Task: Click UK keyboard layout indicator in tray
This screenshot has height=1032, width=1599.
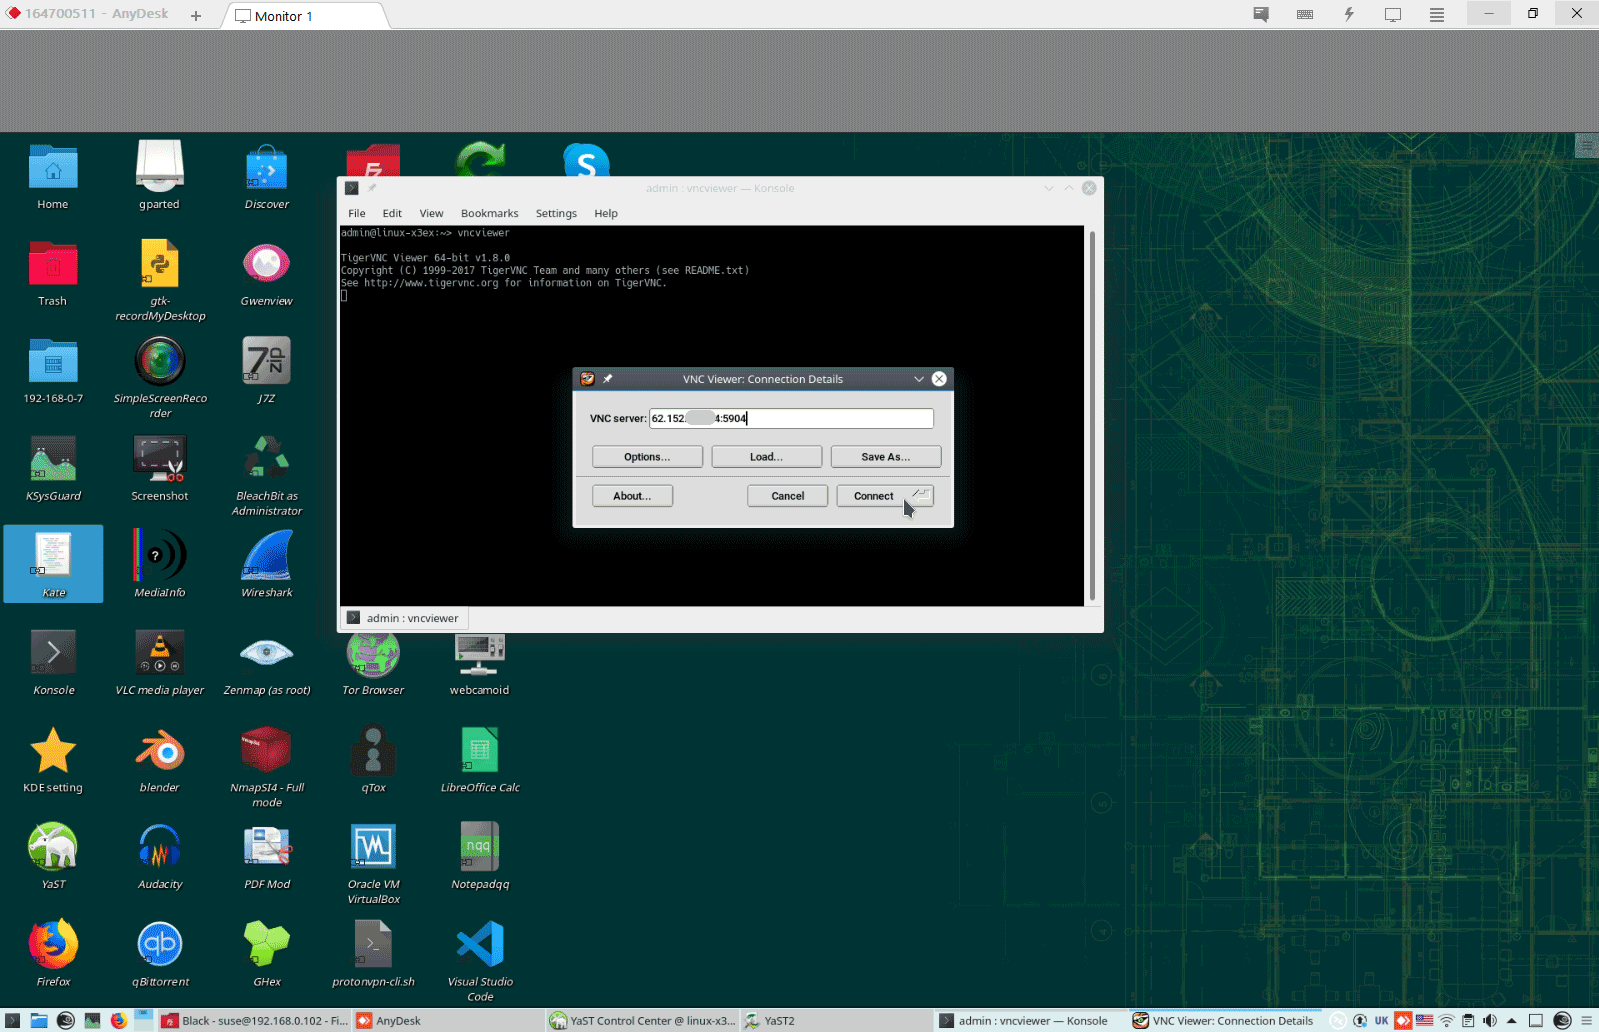Action: coord(1381,1021)
